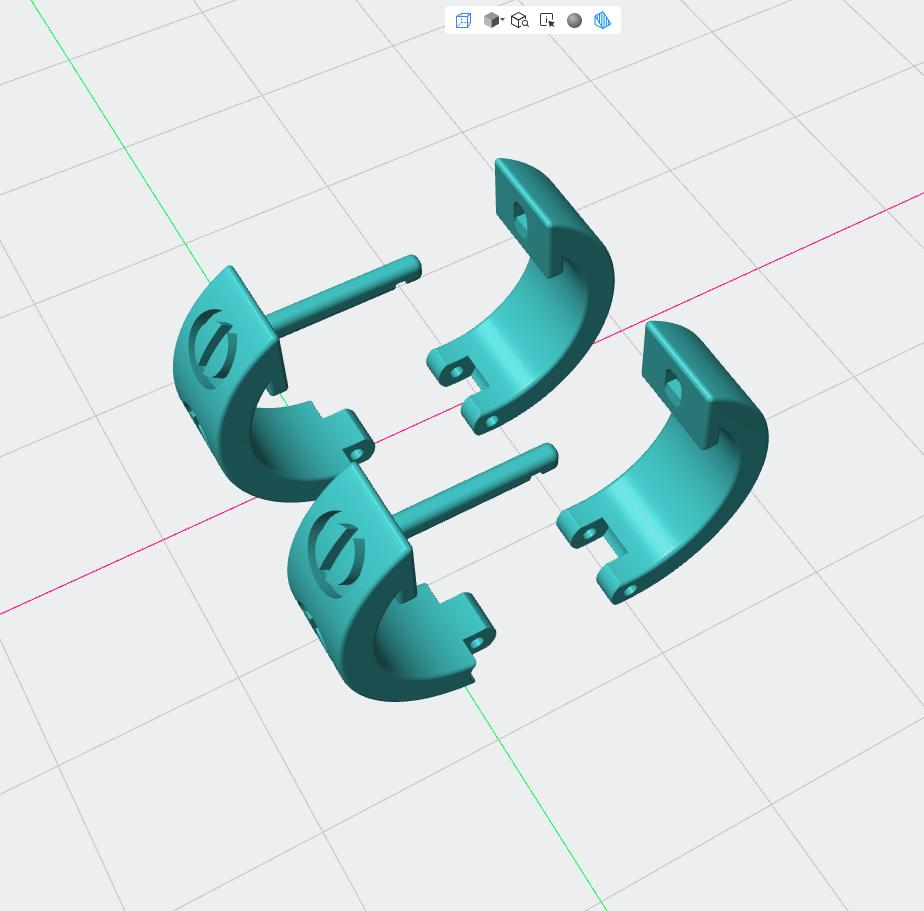Click the hole in the upper-right part's flat tab
The height and width of the screenshot is (911, 924).
point(520,217)
